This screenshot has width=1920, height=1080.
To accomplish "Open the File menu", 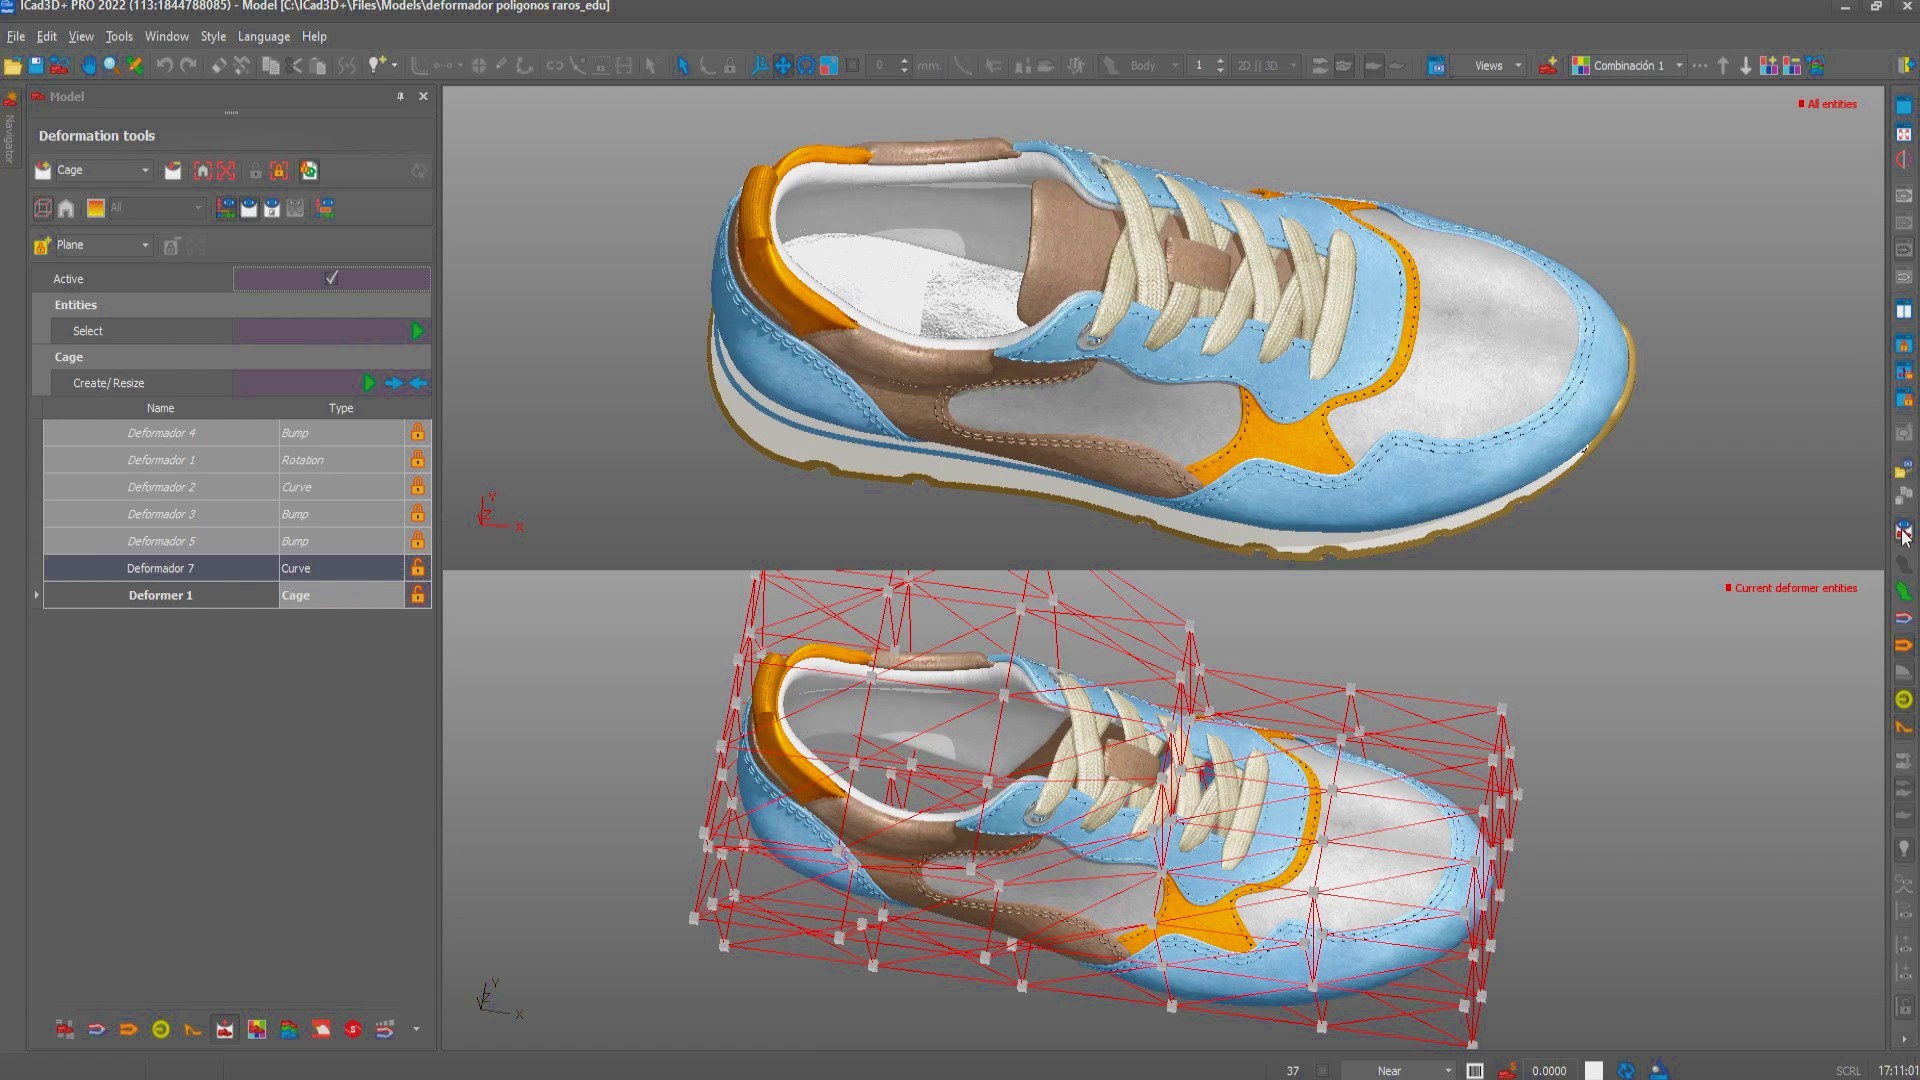I will coord(16,36).
